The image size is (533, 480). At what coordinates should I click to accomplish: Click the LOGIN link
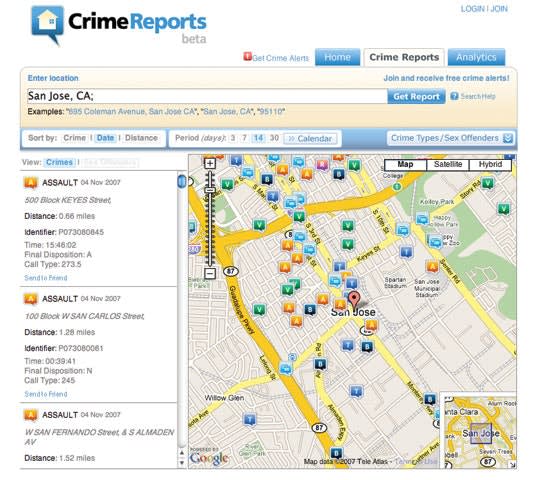coord(472,9)
